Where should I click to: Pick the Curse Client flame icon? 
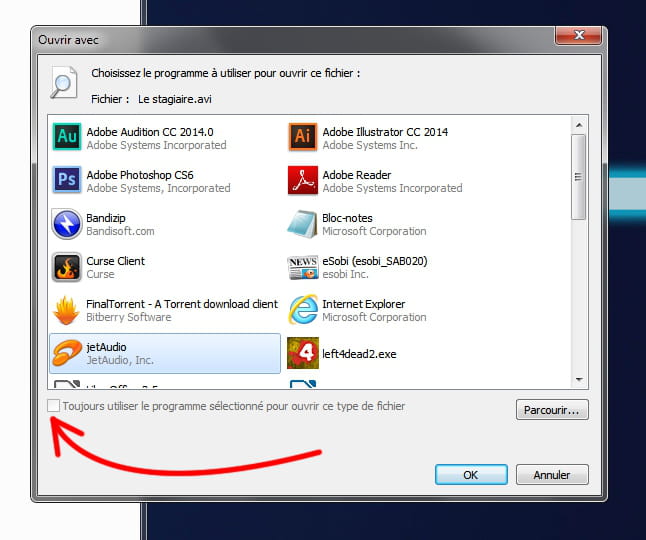(67, 267)
